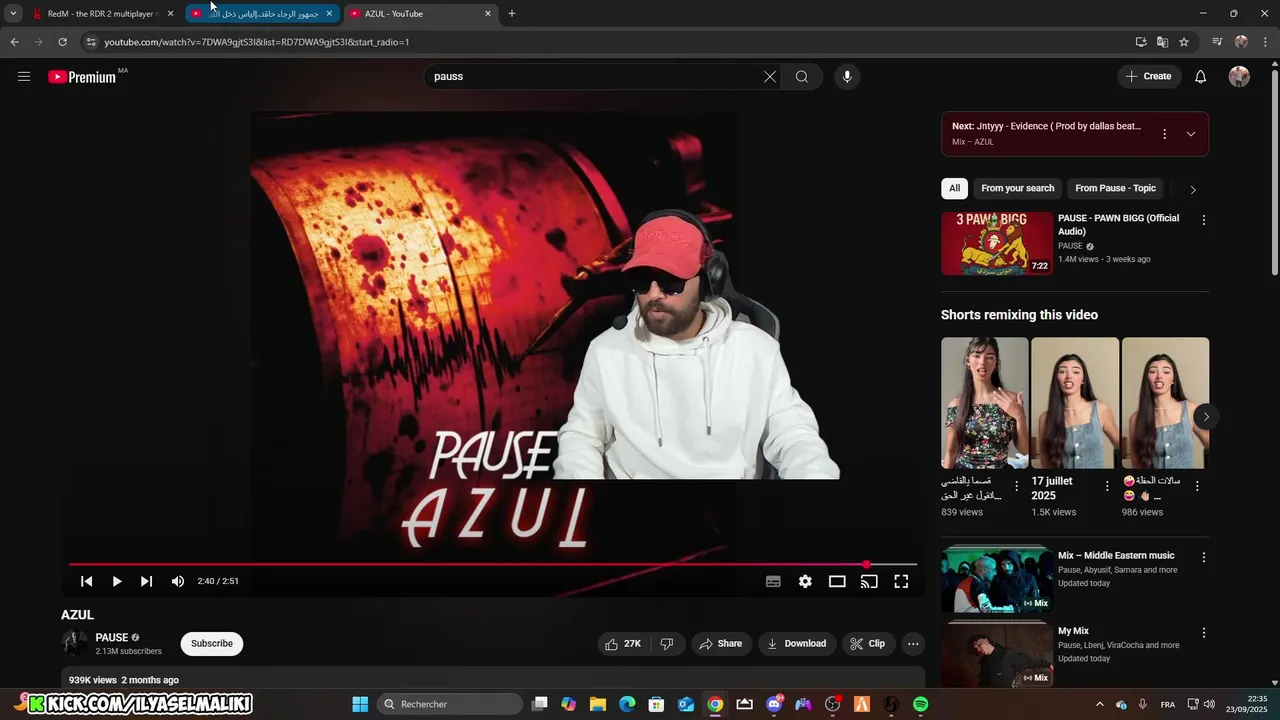
Task: Open the Mix – Middle Eastern music playlist
Action: 997,578
